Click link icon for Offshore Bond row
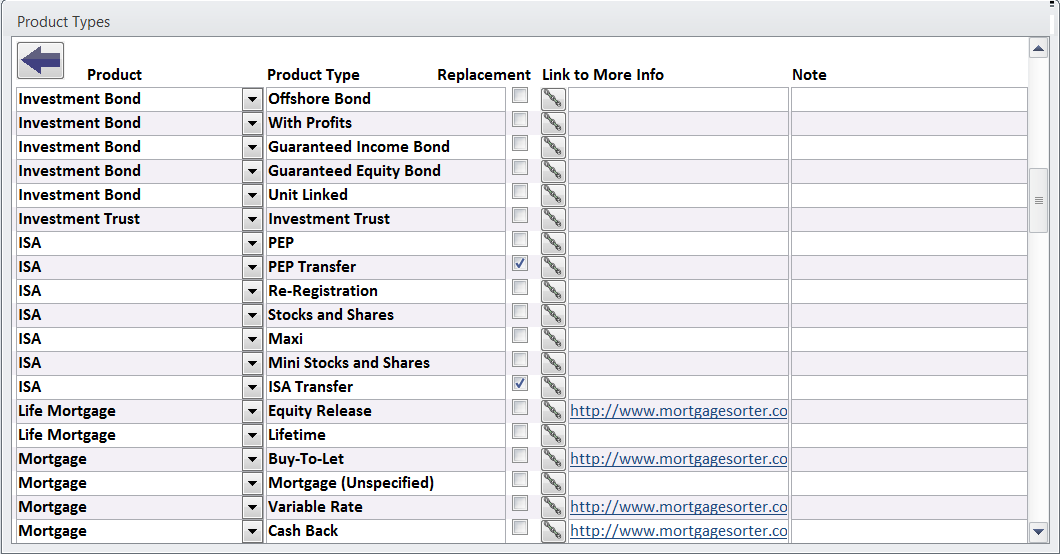This screenshot has height=554, width=1060. pos(553,99)
